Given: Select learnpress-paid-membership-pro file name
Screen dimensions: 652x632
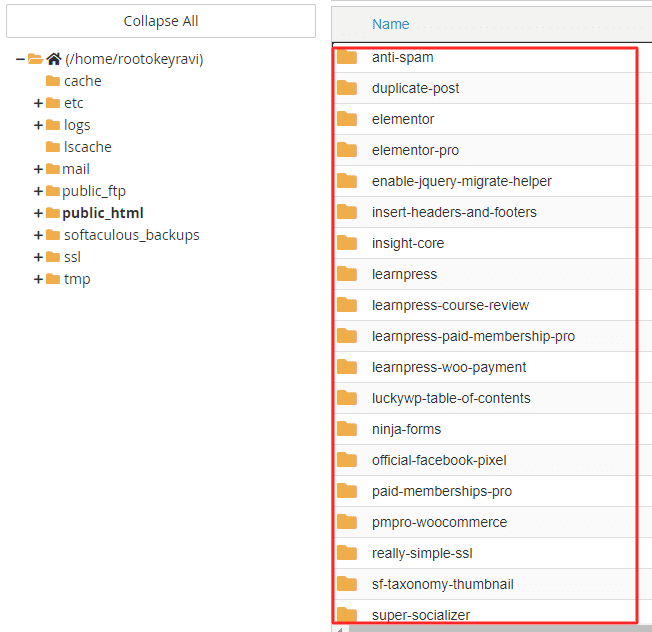Looking at the screenshot, I should coord(473,336).
